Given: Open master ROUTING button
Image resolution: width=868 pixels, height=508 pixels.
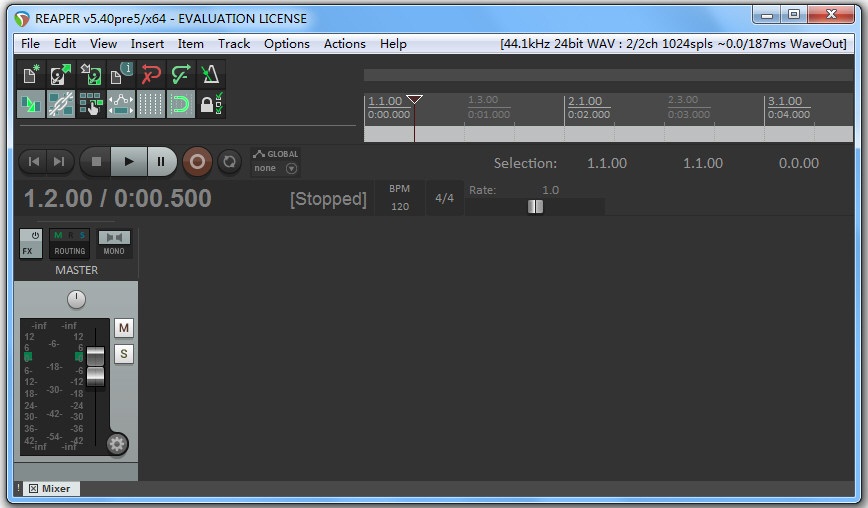Looking at the screenshot, I should pyautogui.click(x=70, y=243).
